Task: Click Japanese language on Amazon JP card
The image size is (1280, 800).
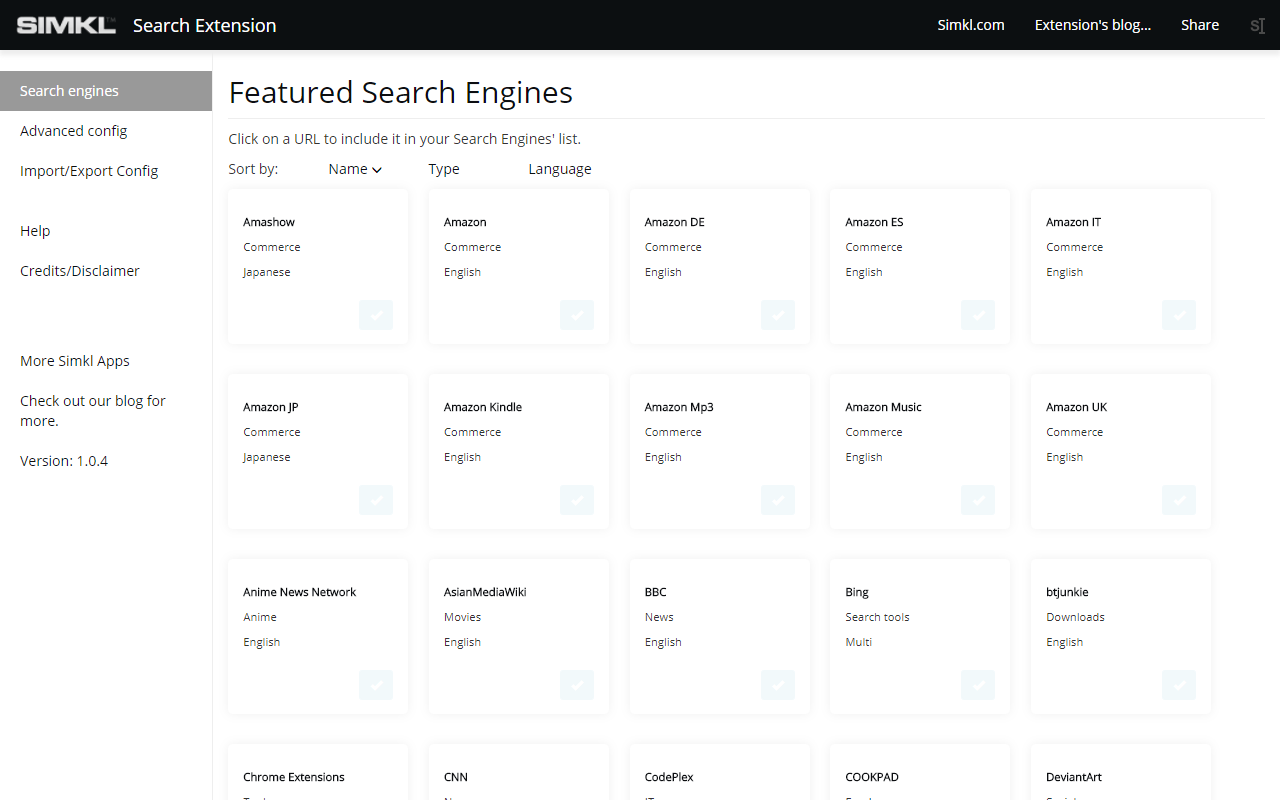Action: tap(267, 457)
